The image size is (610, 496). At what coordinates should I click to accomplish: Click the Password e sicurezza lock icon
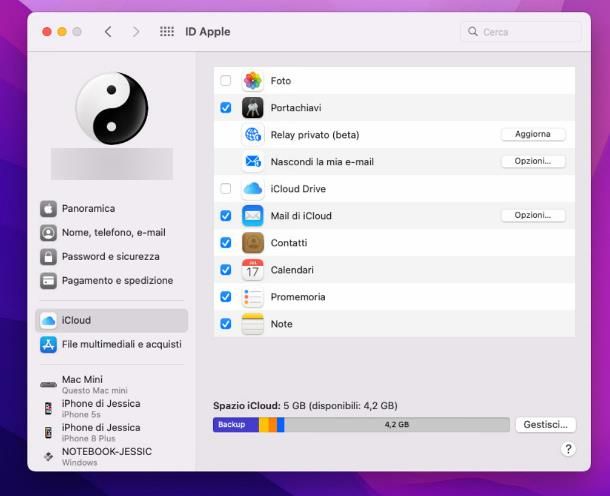tap(48, 257)
